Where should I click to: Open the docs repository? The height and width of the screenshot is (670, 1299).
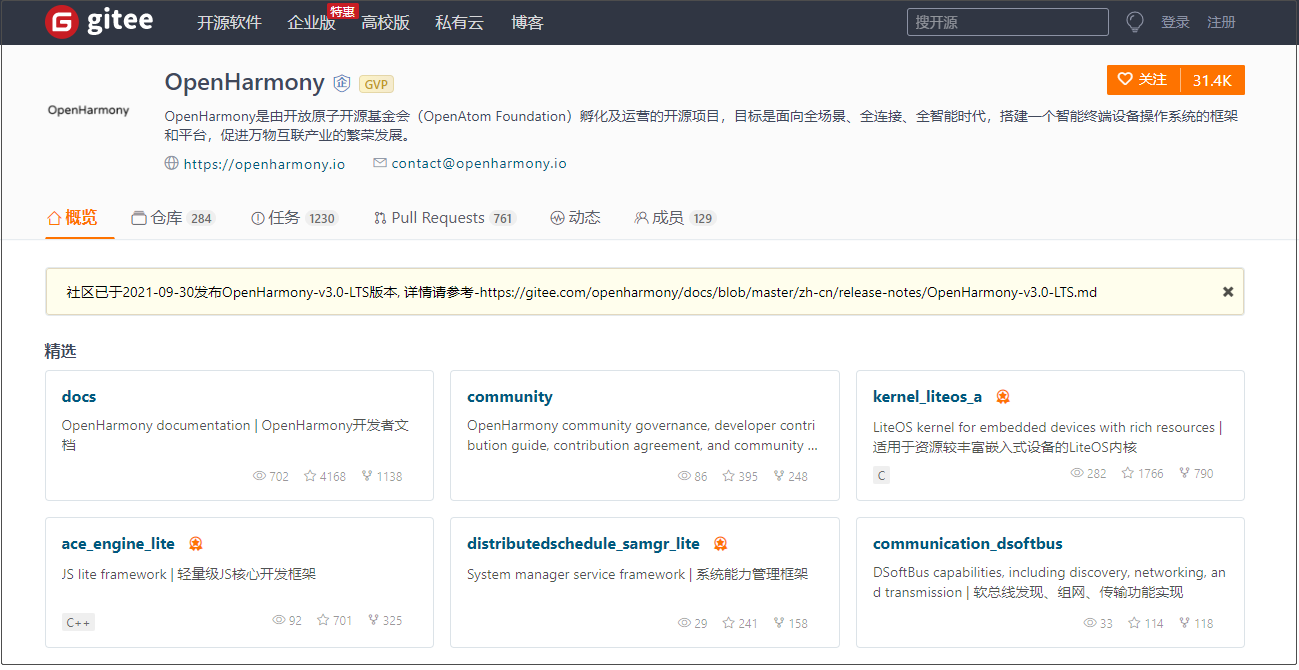tap(79, 397)
